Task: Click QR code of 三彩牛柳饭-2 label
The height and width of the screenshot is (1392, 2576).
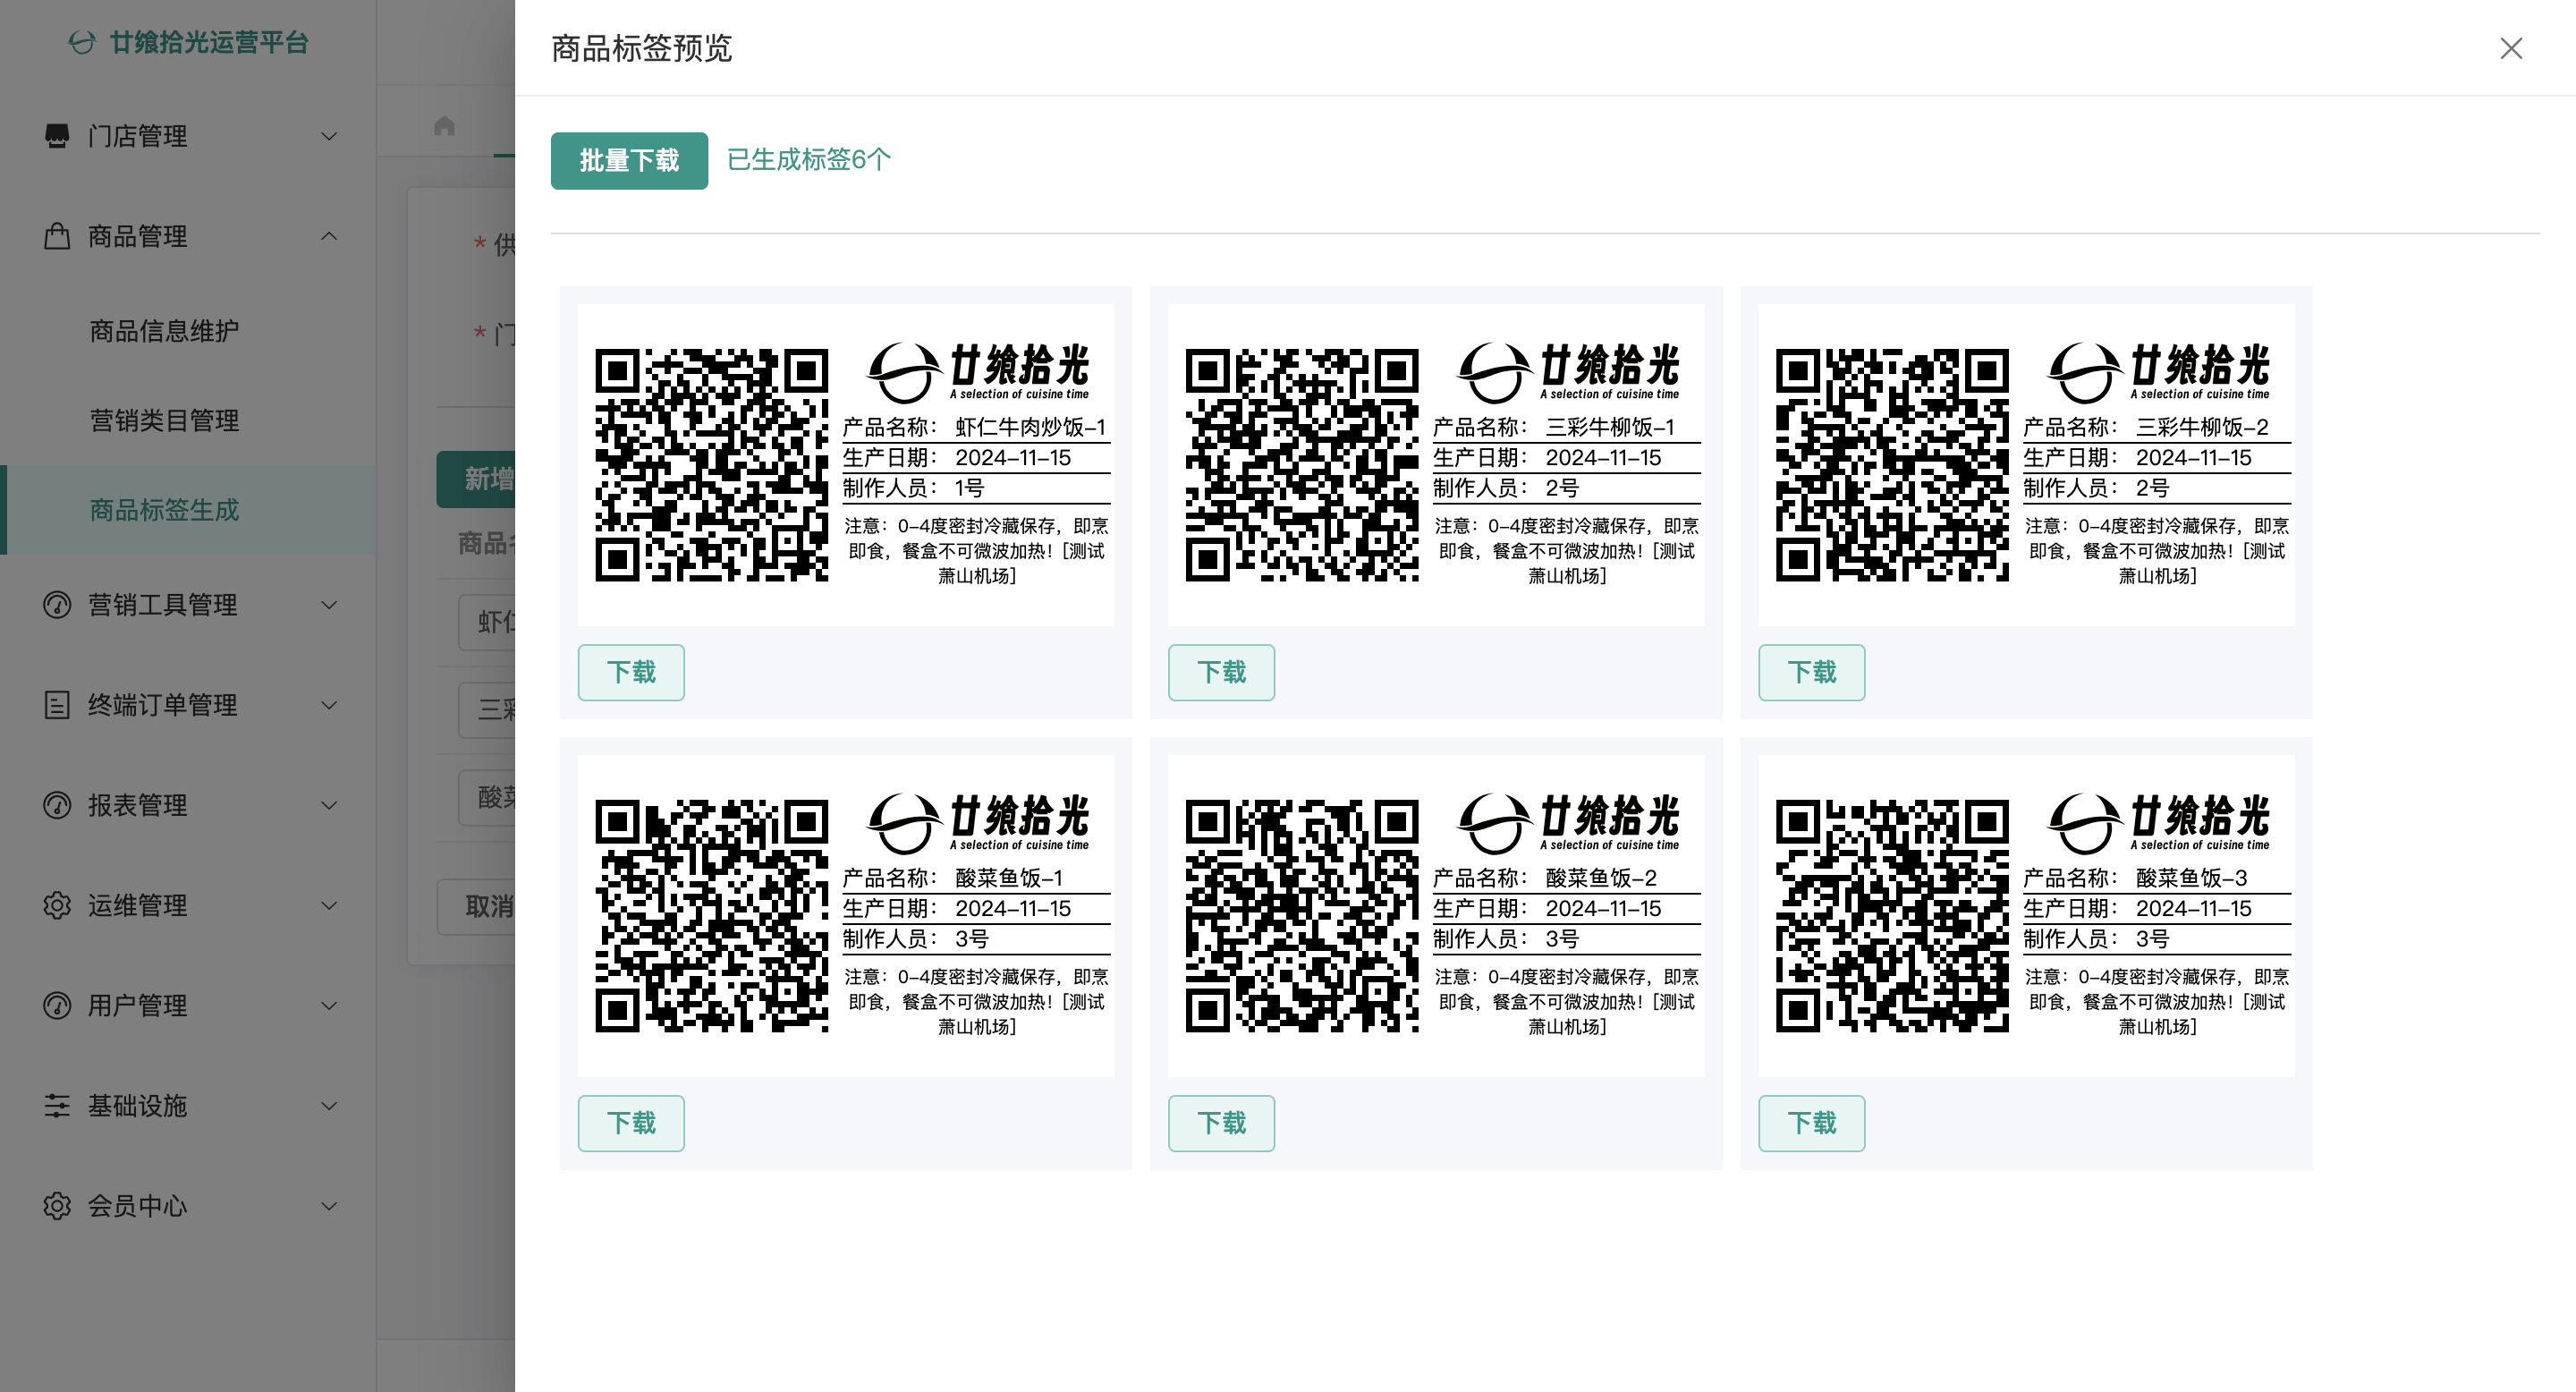Action: point(1892,465)
